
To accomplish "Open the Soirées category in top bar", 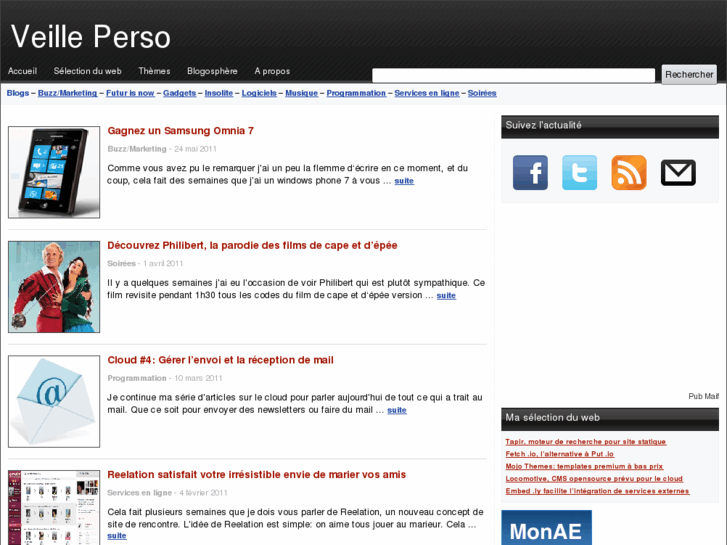I will click(482, 93).
